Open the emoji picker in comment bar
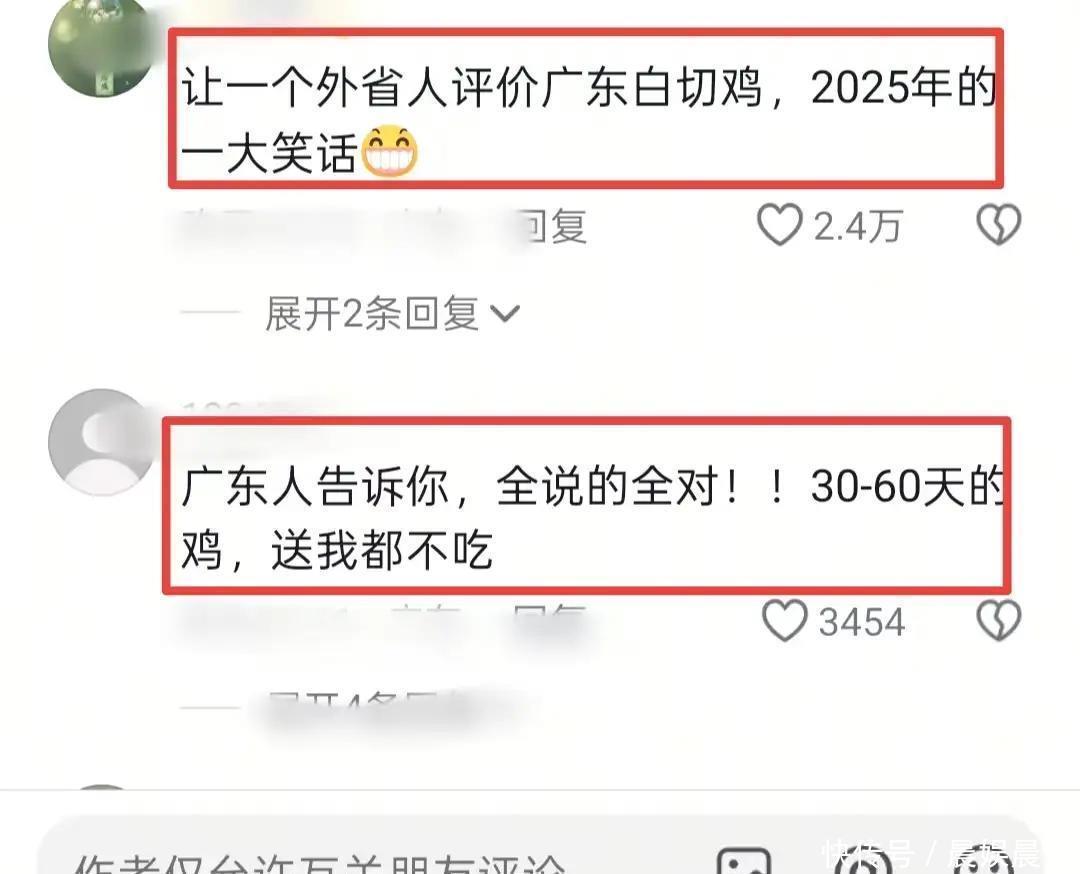Image resolution: width=1080 pixels, height=874 pixels. coord(985,861)
